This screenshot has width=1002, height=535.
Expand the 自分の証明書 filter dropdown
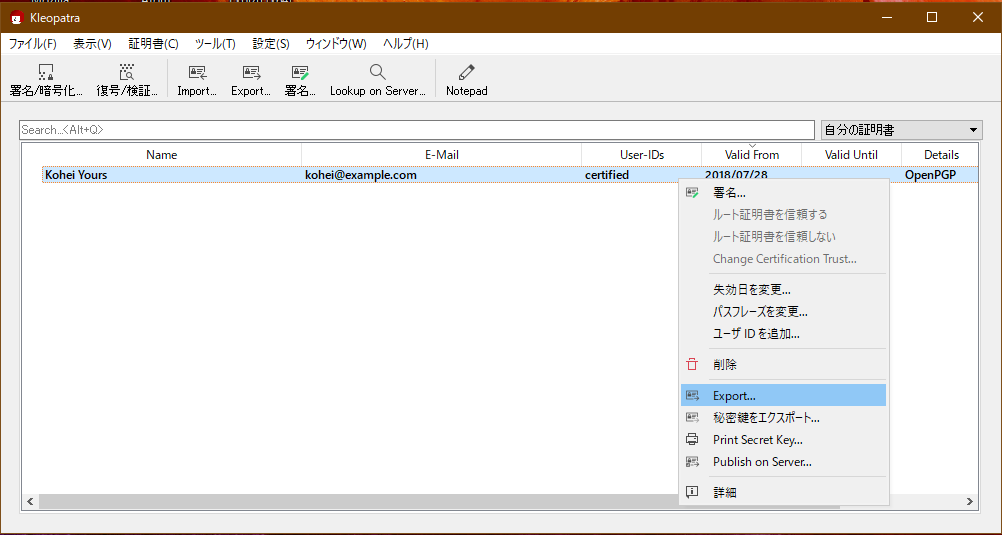click(901, 130)
